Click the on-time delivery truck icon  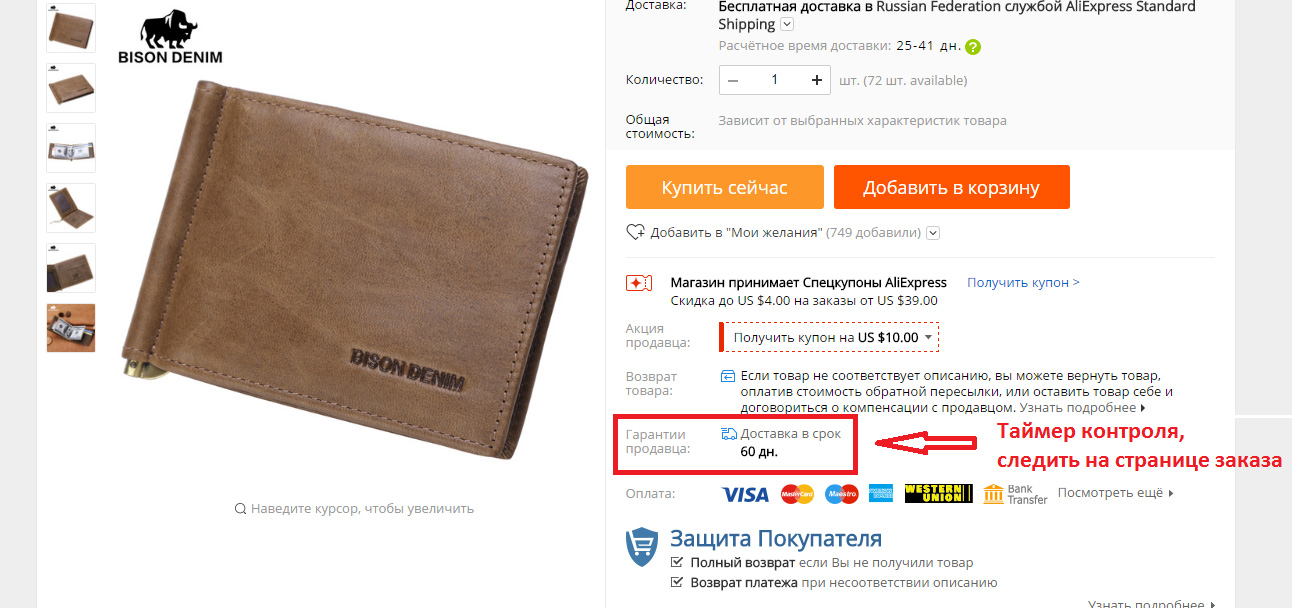pos(729,434)
